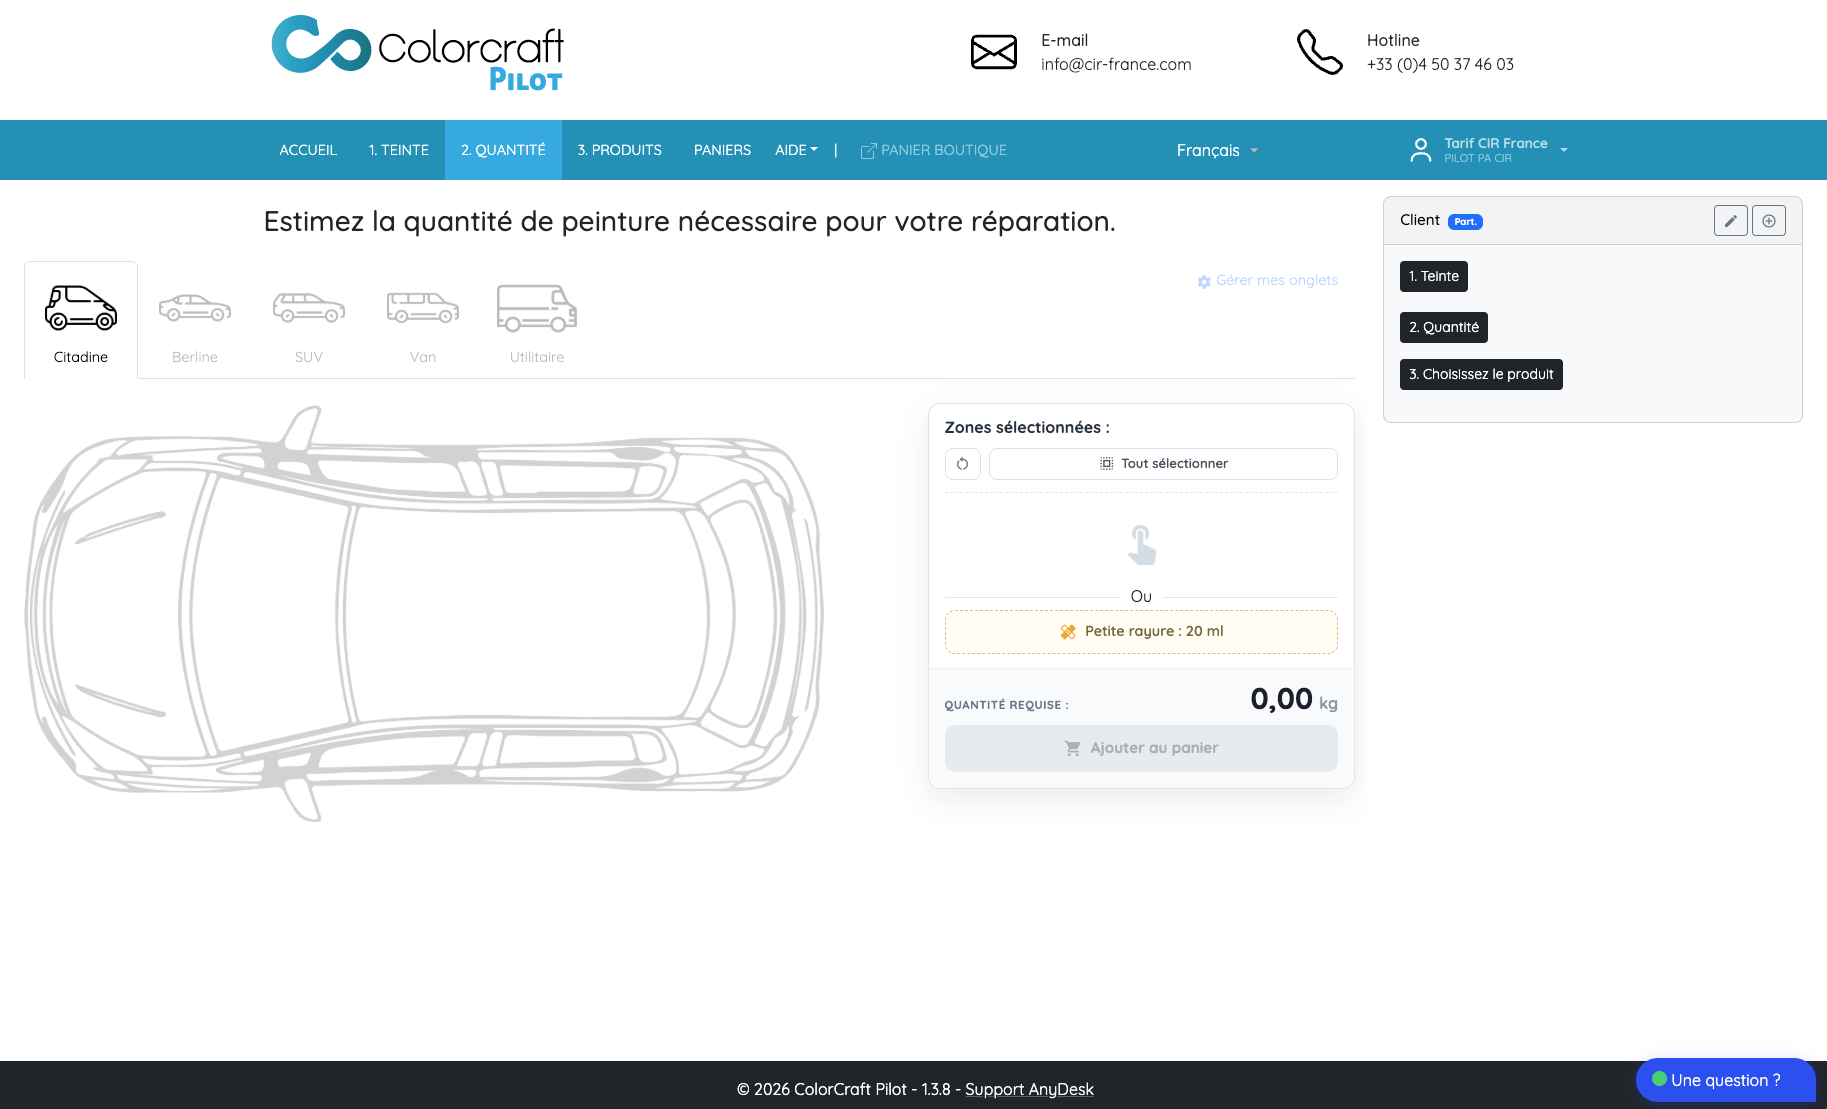Select the SUV vehicle tab
This screenshot has width=1827, height=1109.
pyautogui.click(x=309, y=320)
